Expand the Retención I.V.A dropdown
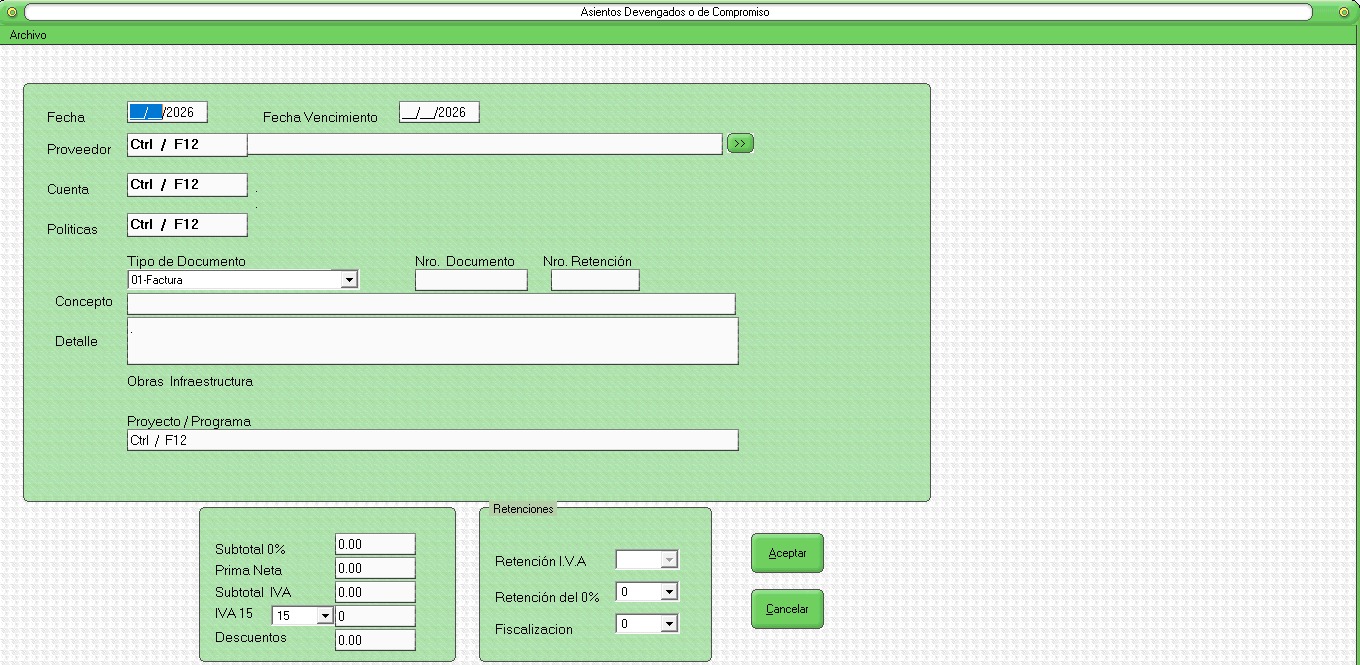 point(669,560)
